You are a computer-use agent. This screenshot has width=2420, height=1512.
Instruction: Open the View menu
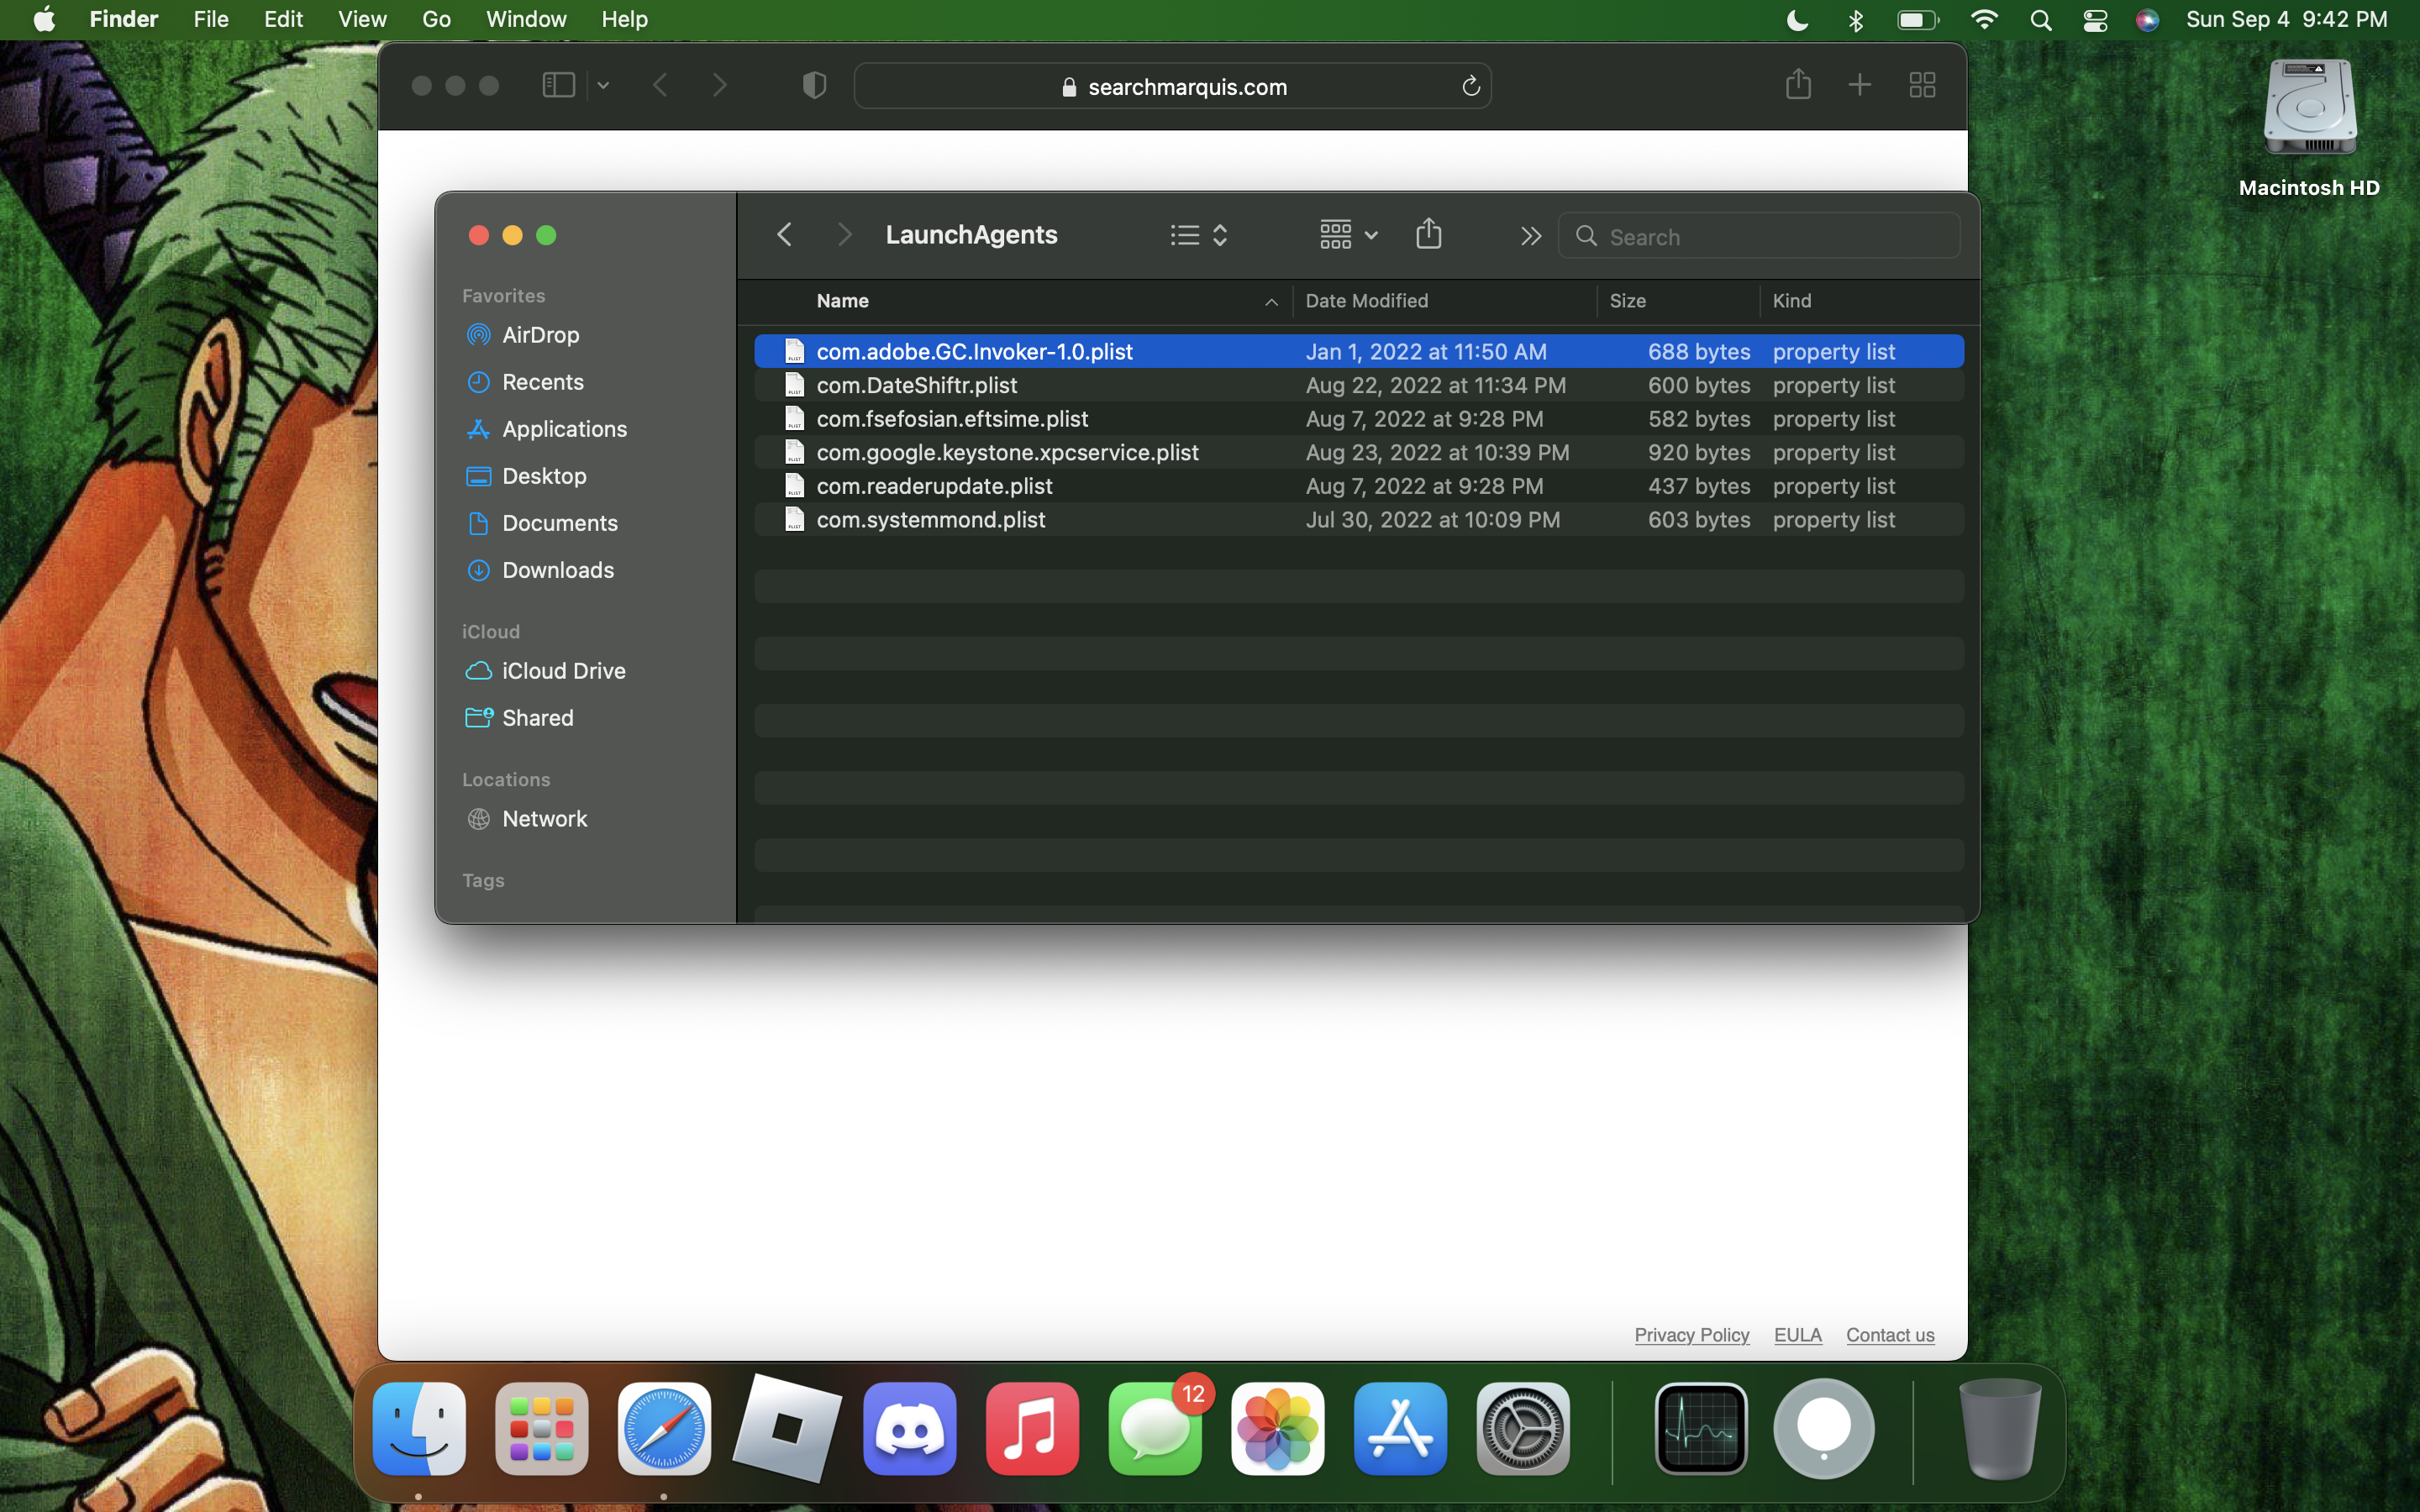(x=362, y=19)
